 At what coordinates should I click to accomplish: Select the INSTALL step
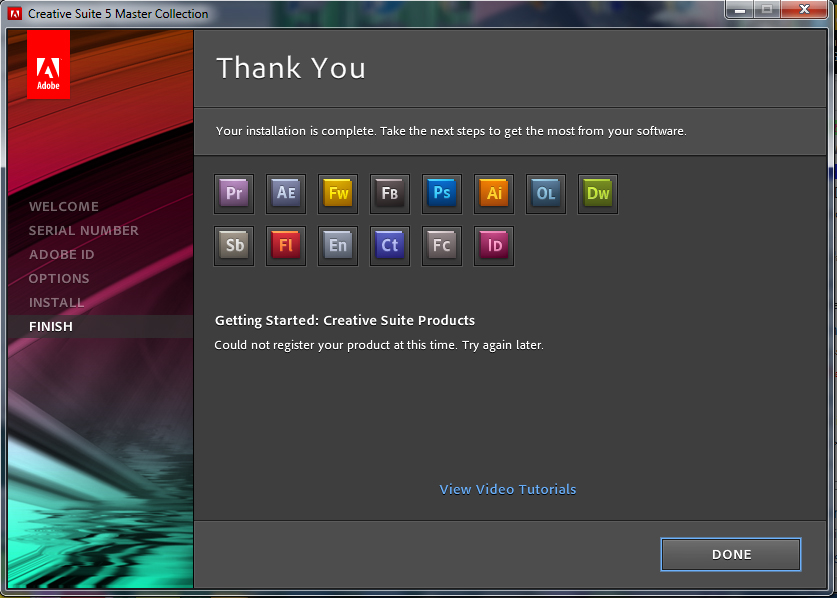tap(57, 303)
